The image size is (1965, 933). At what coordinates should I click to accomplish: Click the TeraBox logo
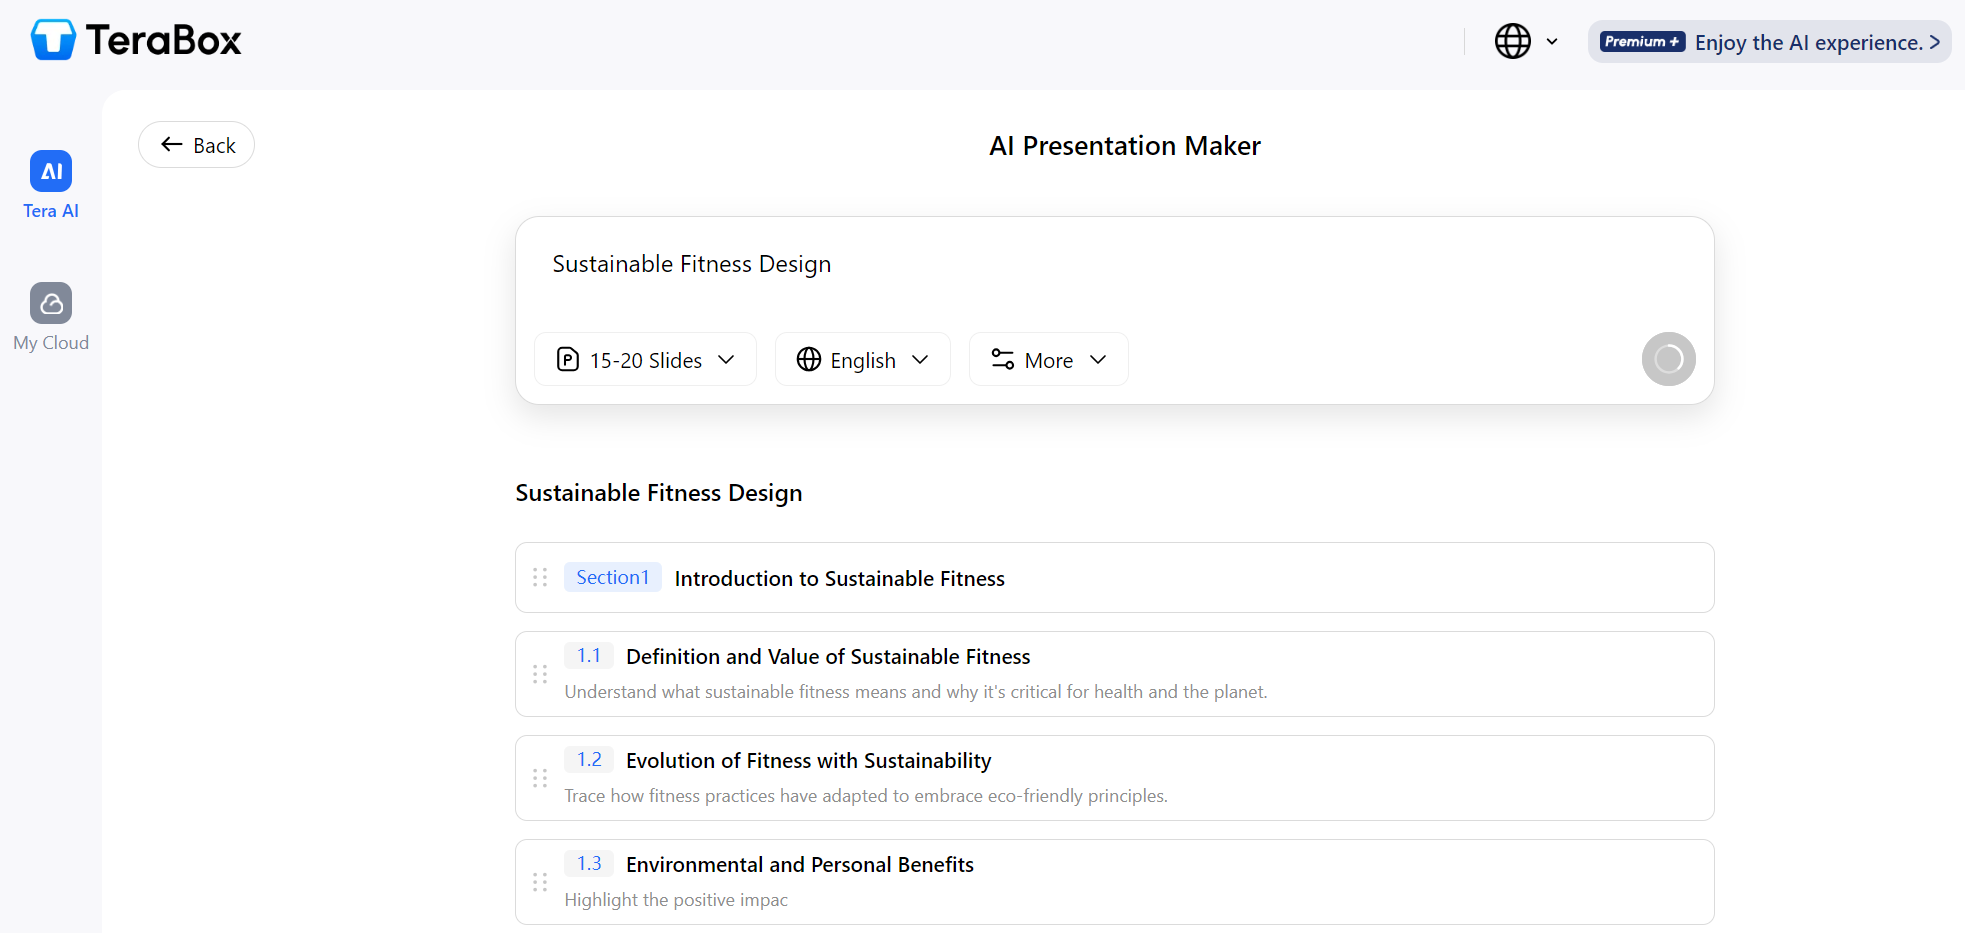tap(136, 40)
